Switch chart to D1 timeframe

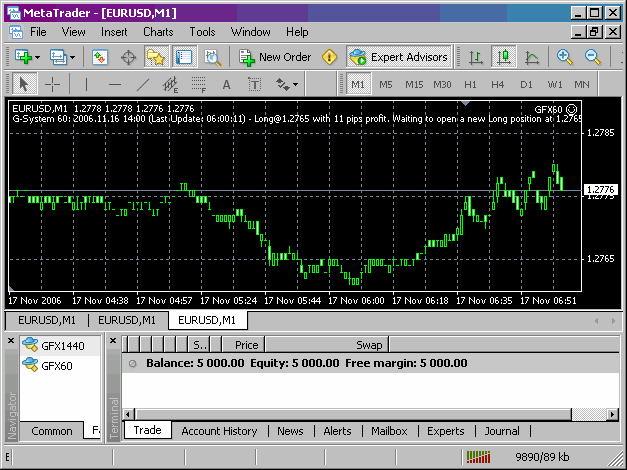[x=526, y=84]
